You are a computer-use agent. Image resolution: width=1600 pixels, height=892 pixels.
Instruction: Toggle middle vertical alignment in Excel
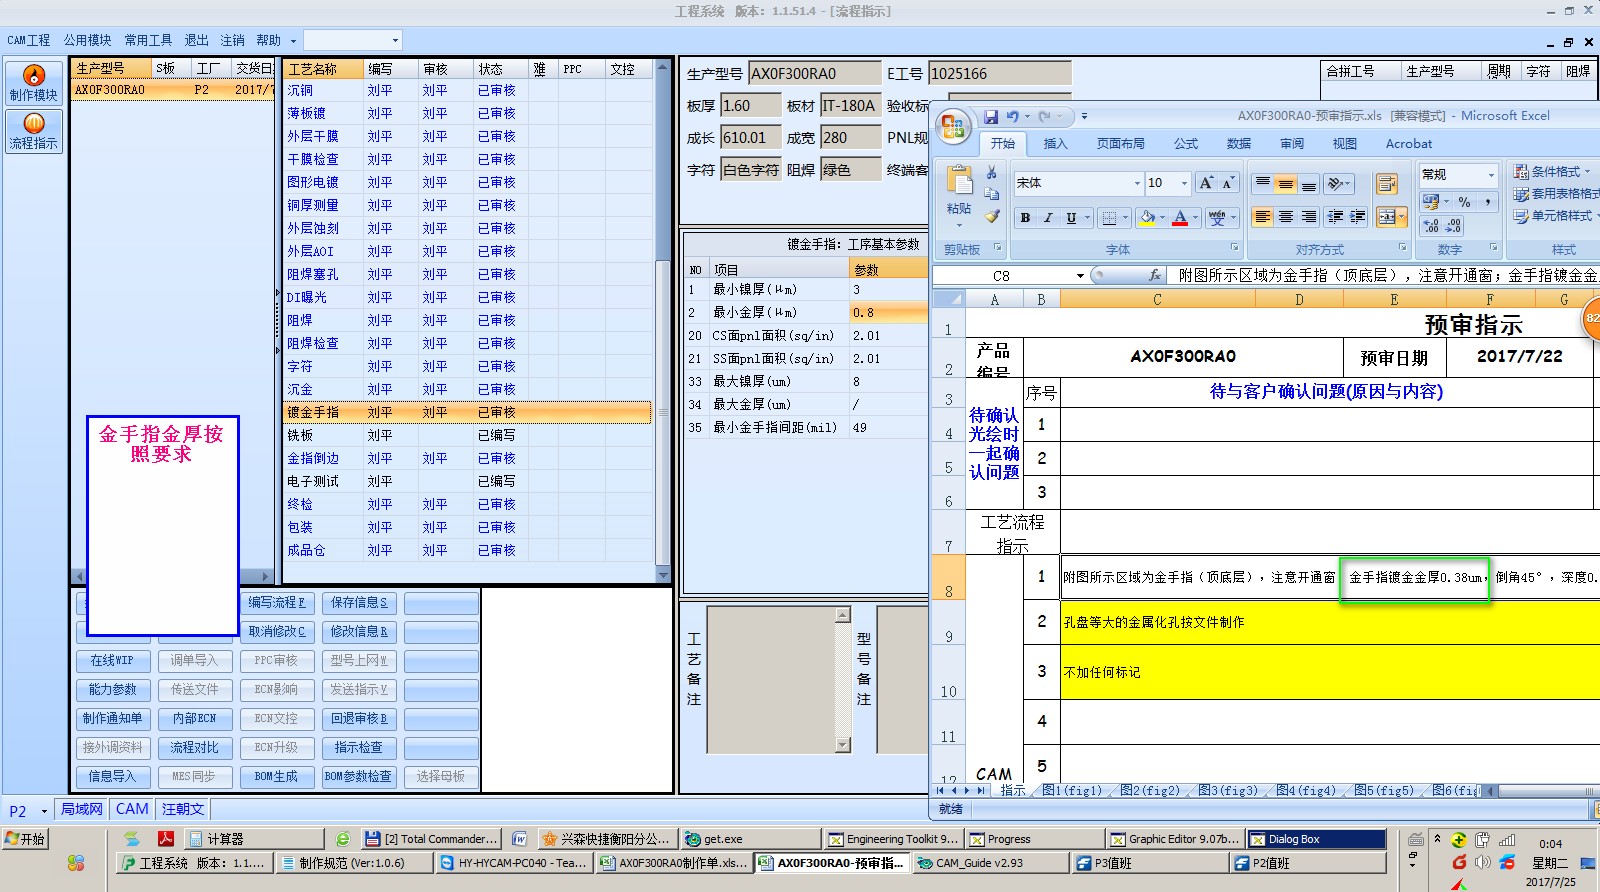click(x=1286, y=183)
